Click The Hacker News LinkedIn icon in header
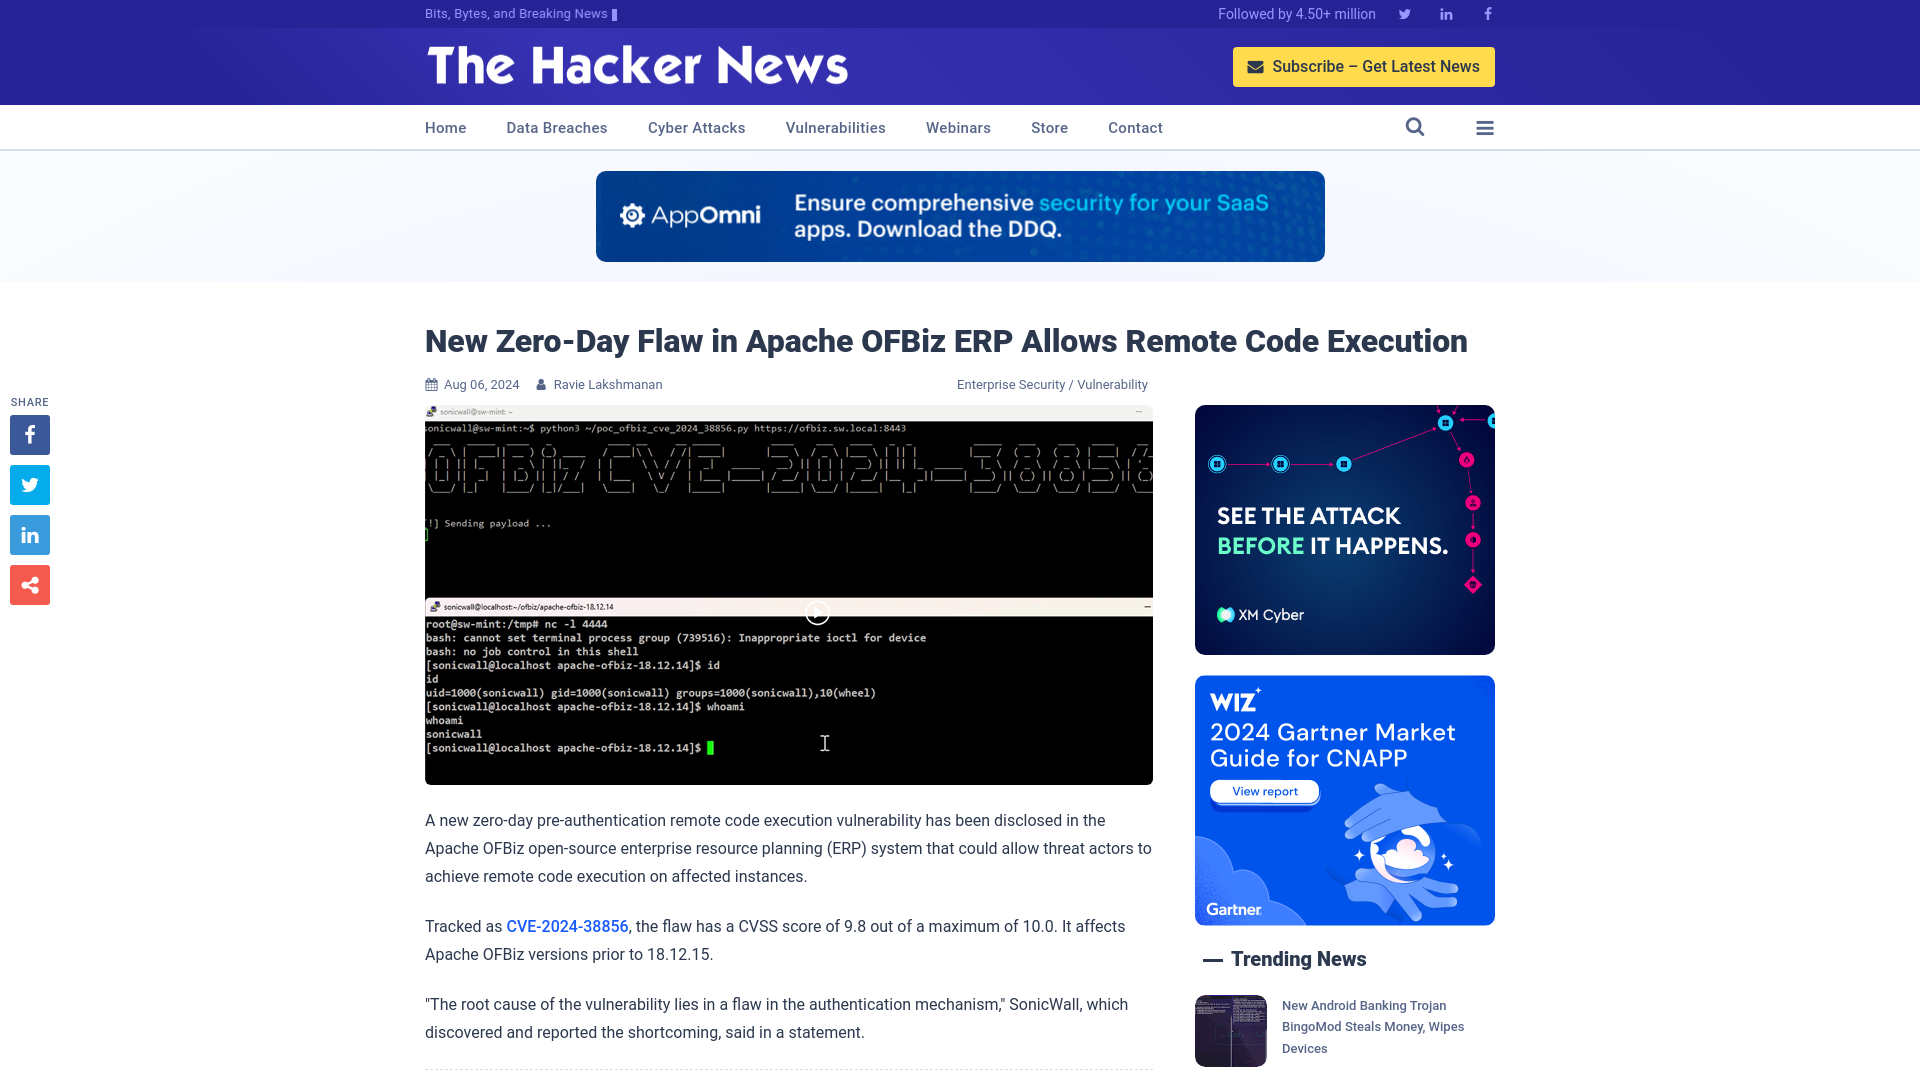 click(x=1445, y=13)
